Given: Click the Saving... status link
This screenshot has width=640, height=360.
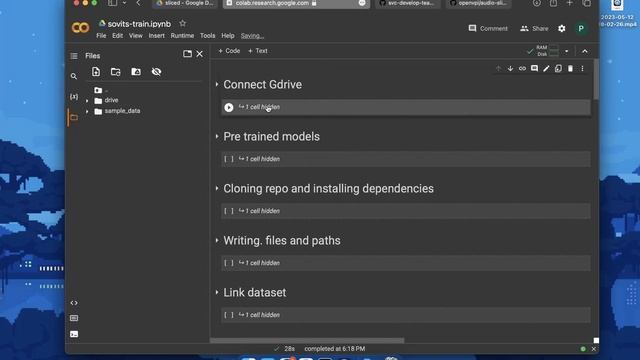Looking at the screenshot, I should click(x=252, y=36).
